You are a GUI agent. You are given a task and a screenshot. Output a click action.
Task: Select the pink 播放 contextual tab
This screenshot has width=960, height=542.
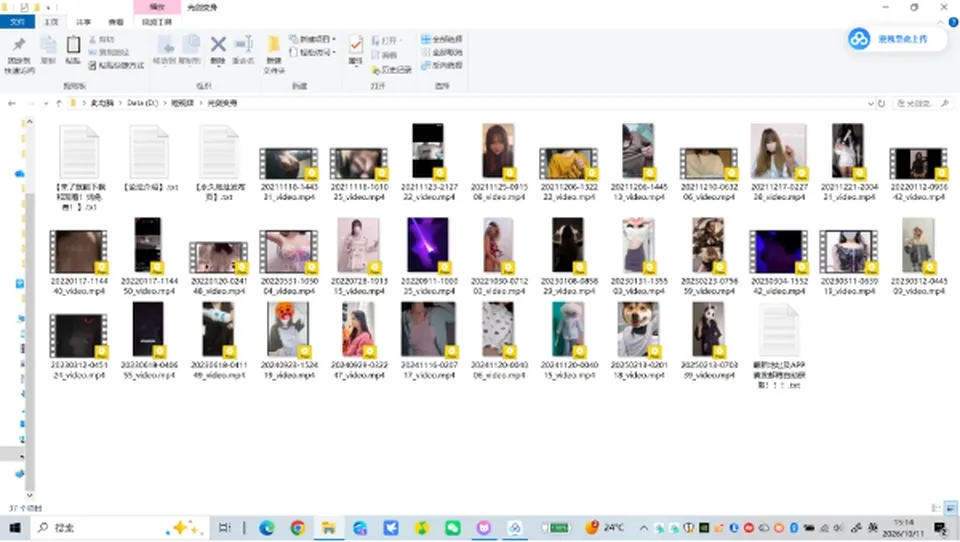click(157, 7)
